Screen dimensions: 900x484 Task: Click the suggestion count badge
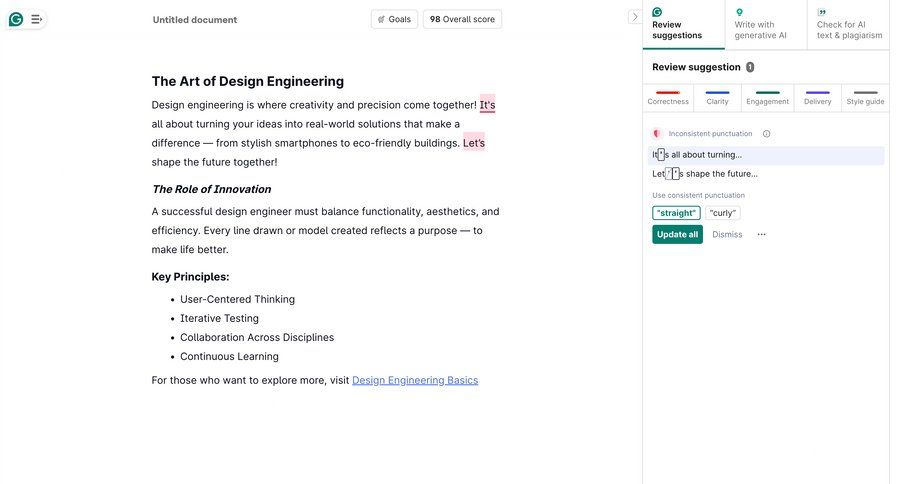750,67
